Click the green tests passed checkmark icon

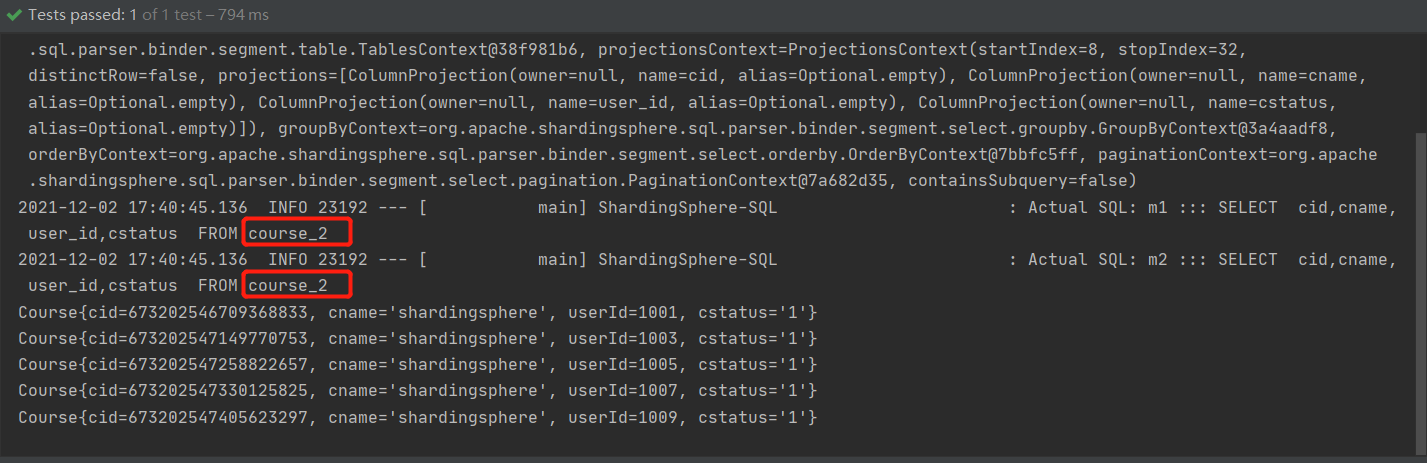pyautogui.click(x=13, y=16)
